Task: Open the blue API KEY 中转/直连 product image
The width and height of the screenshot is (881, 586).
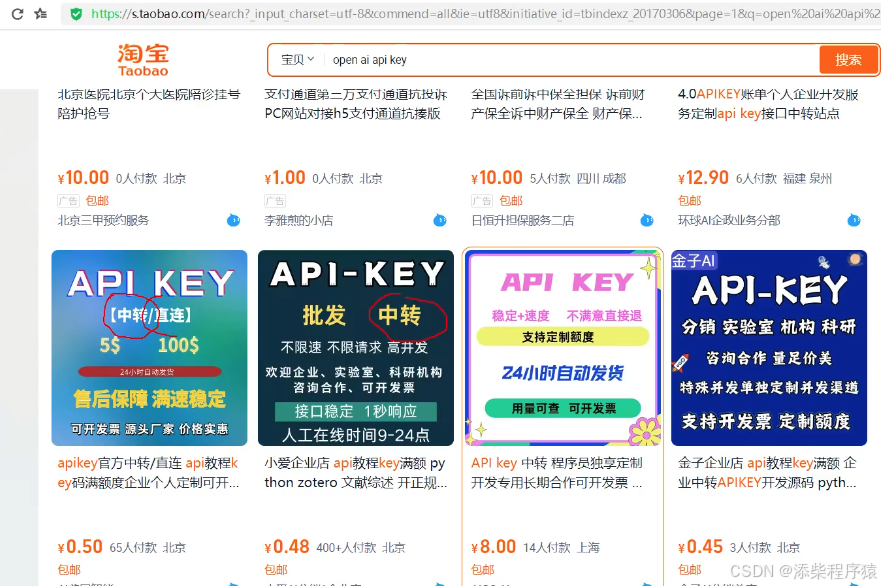Action: click(149, 348)
